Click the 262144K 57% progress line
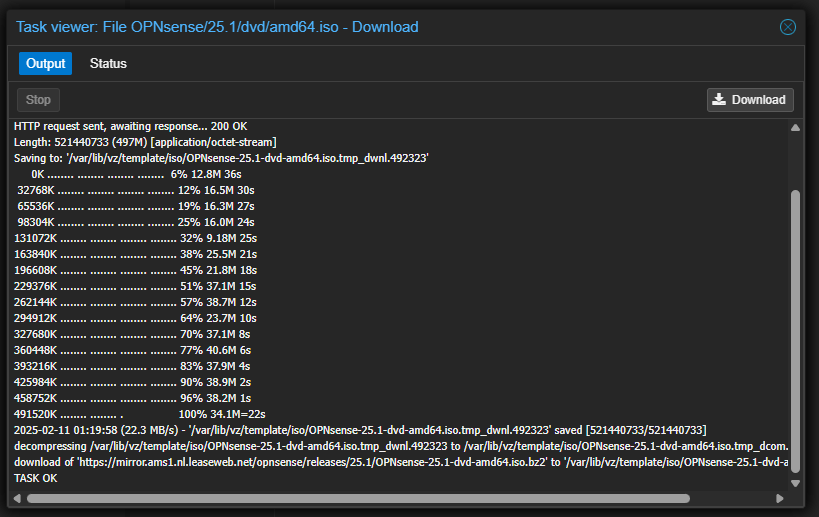819x517 pixels. 135,302
